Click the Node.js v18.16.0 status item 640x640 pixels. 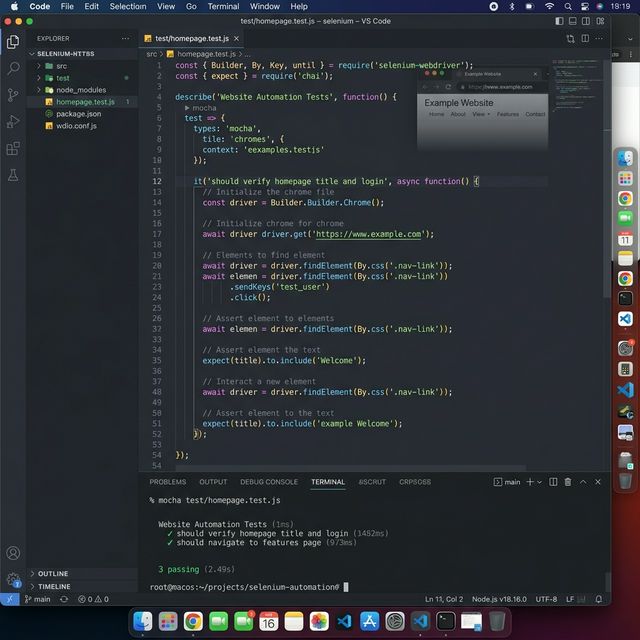[499, 599]
